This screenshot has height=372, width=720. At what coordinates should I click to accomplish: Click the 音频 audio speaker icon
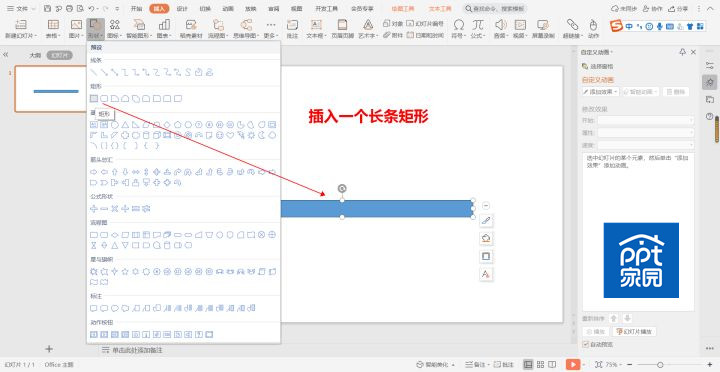pyautogui.click(x=501, y=25)
